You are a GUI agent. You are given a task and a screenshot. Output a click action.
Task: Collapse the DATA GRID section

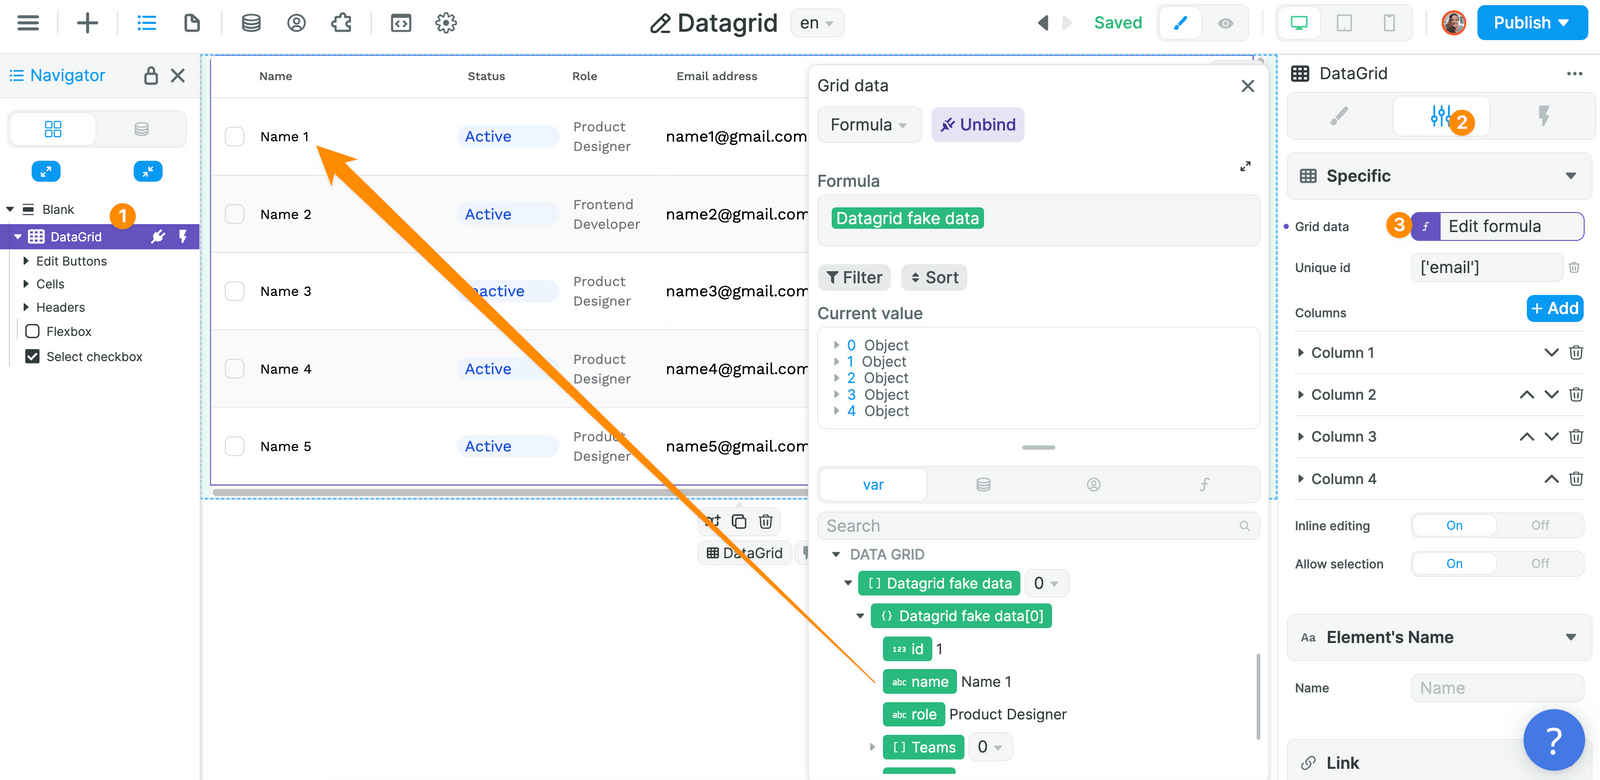coord(836,554)
